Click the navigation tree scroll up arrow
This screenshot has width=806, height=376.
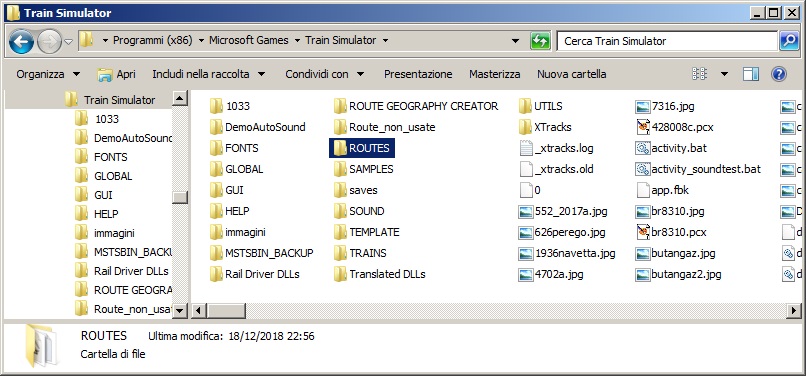(179, 99)
